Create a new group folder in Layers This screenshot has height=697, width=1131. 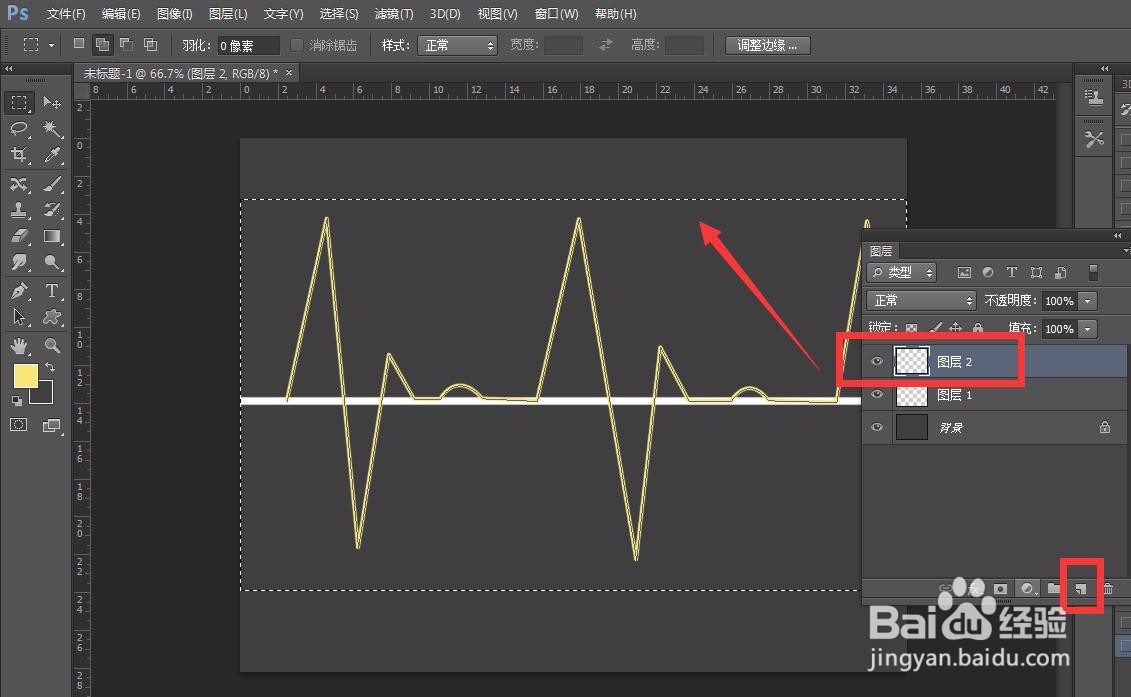pyautogui.click(x=1054, y=589)
